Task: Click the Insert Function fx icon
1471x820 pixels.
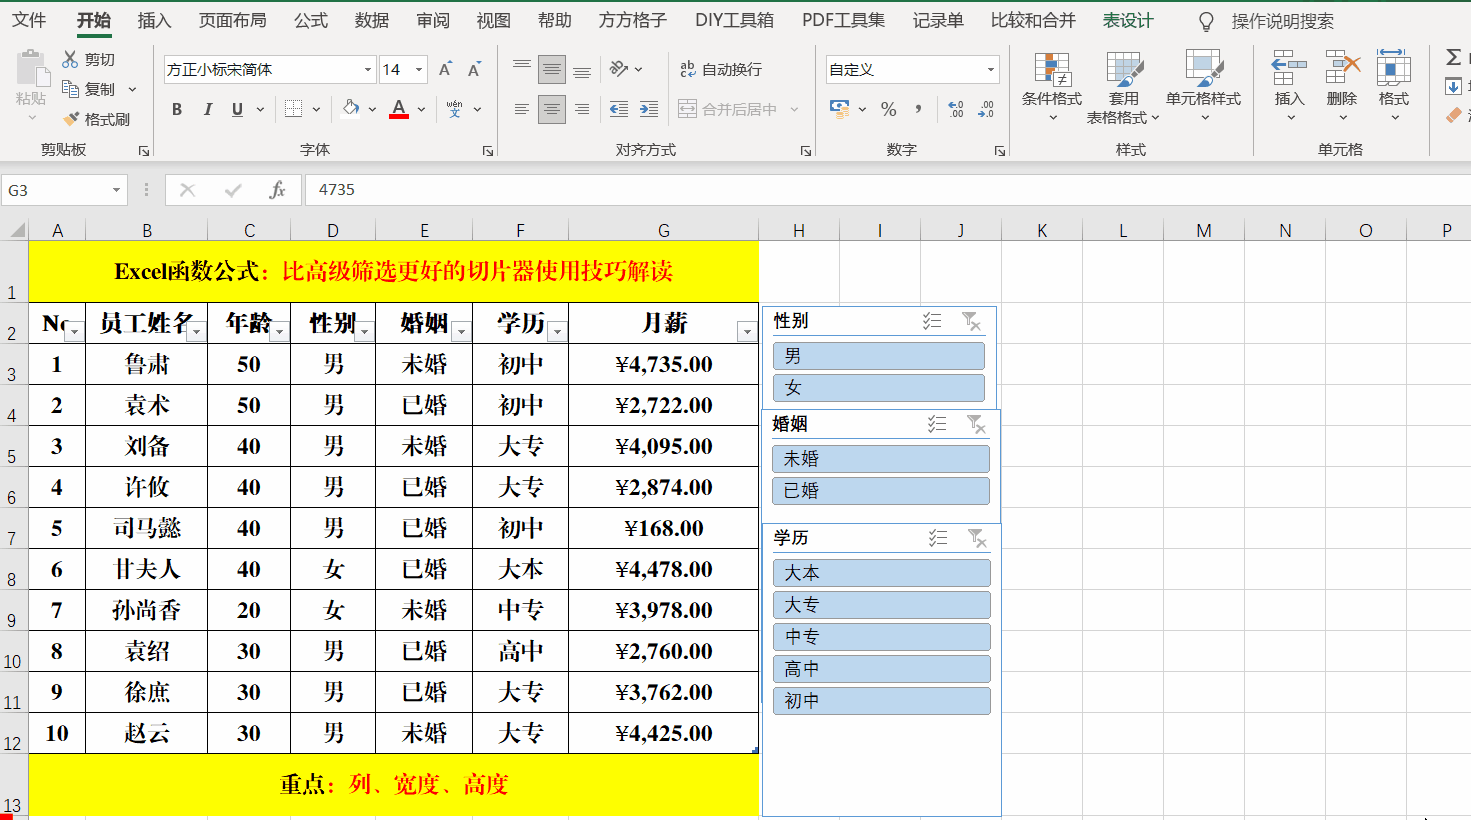Action: tap(277, 190)
